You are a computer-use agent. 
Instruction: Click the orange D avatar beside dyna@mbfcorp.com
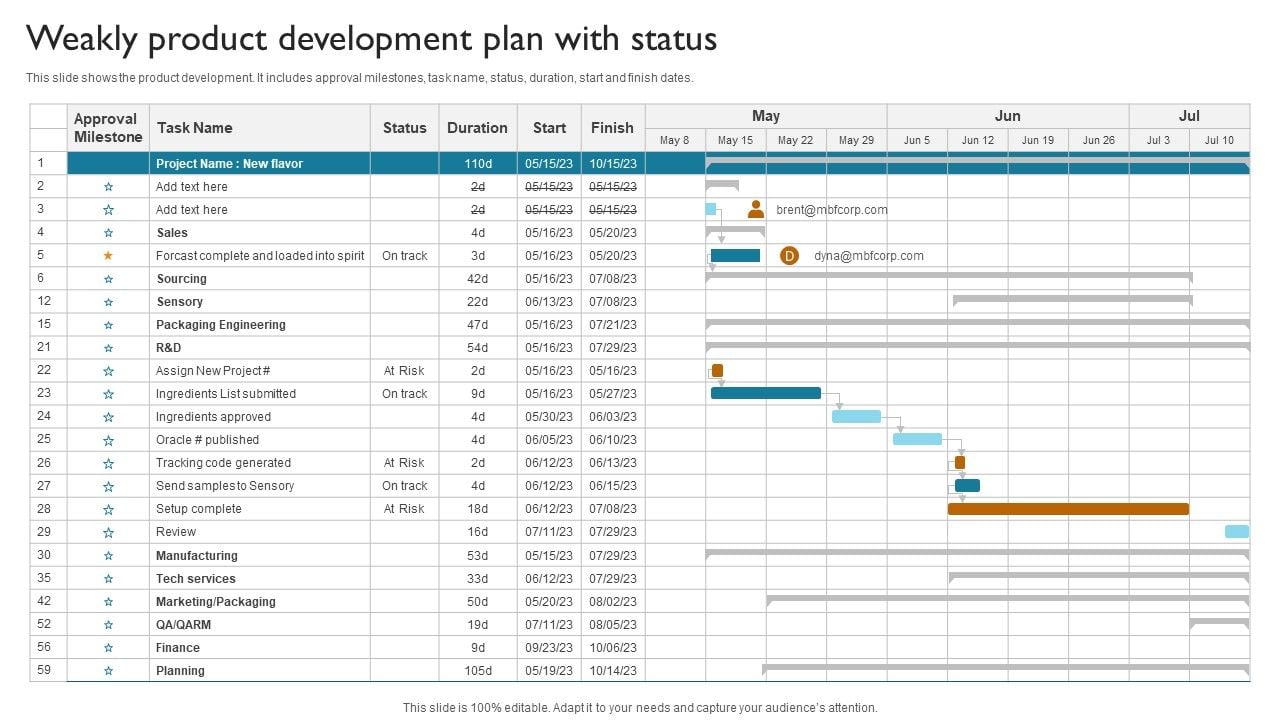(789, 256)
